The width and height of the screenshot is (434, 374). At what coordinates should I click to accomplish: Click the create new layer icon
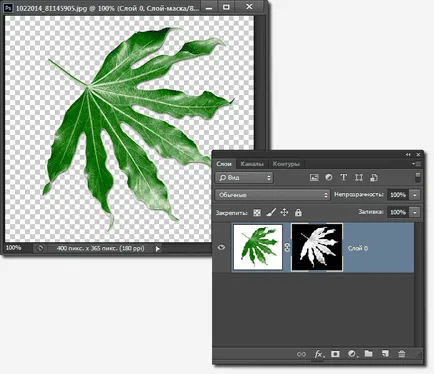385,354
